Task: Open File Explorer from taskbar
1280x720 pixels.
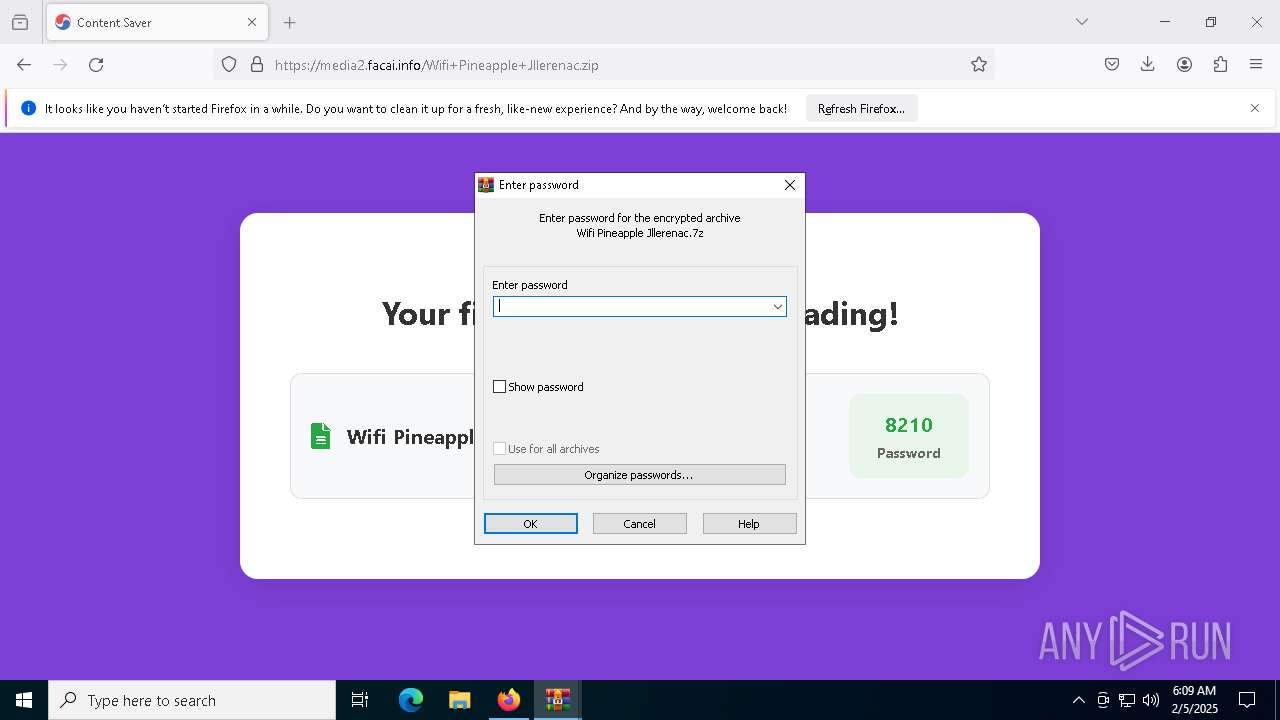Action: tap(459, 700)
